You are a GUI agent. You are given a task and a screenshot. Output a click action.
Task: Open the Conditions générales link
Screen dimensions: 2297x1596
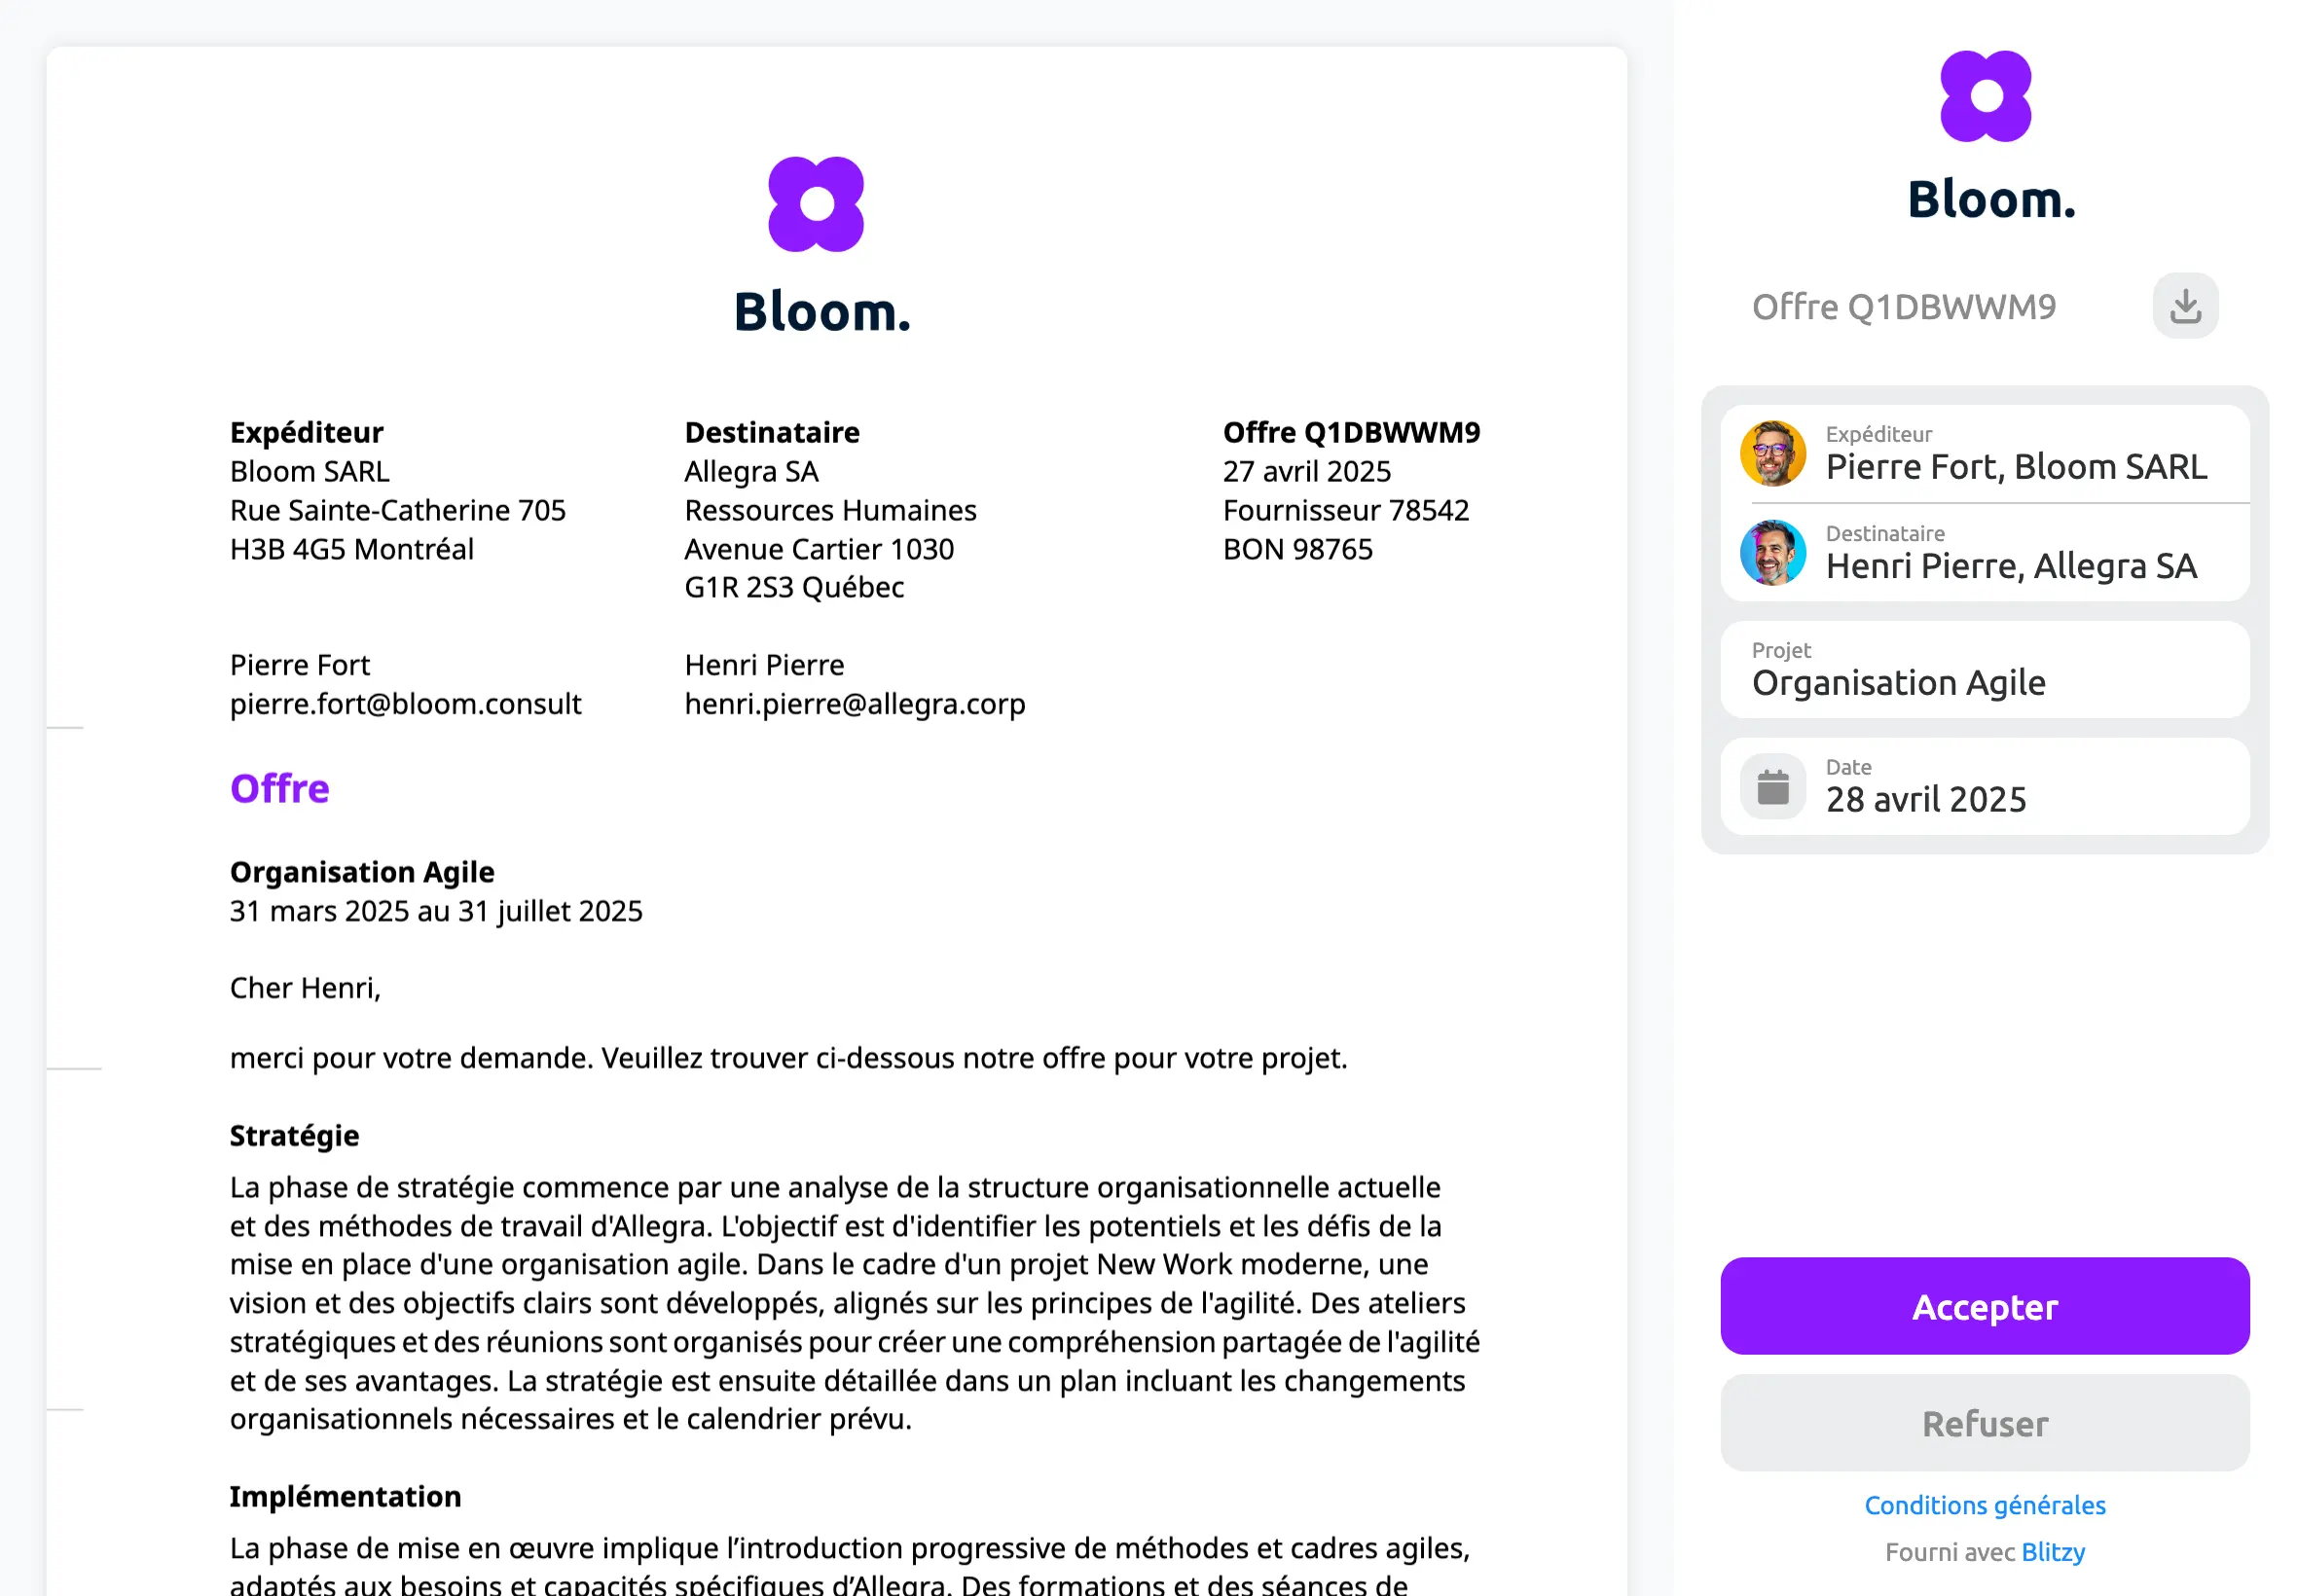click(x=1984, y=1505)
